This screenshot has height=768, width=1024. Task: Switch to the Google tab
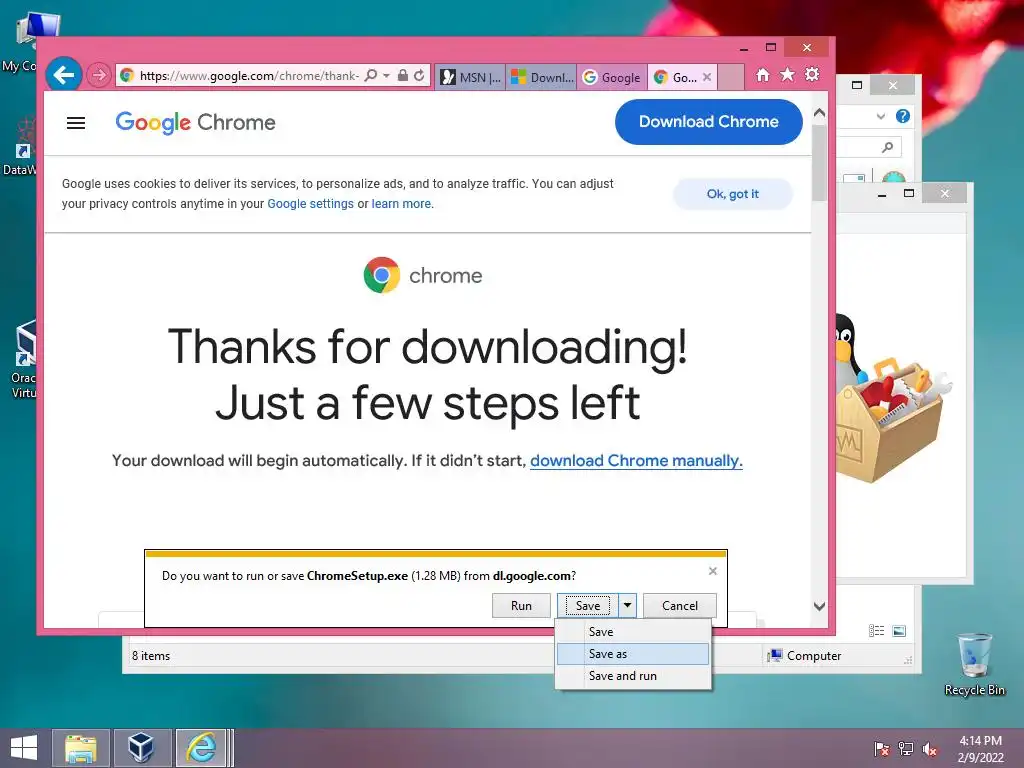pyautogui.click(x=612, y=77)
